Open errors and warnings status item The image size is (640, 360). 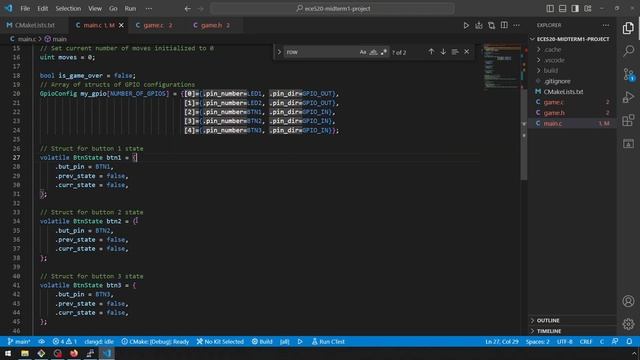[64, 342]
